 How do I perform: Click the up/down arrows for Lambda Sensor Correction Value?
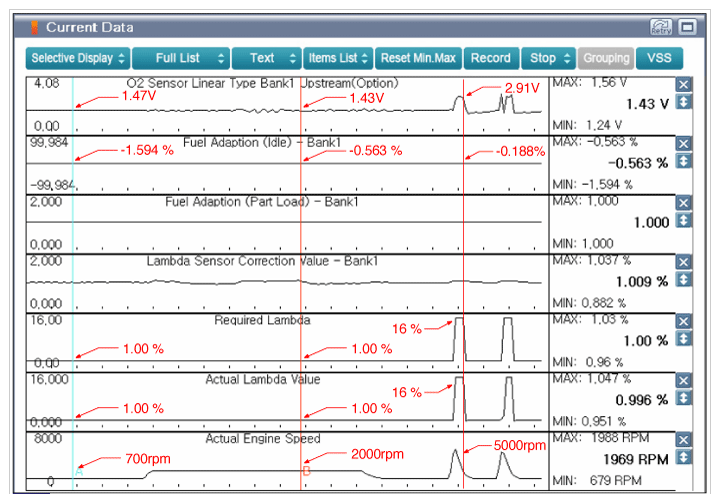684,279
